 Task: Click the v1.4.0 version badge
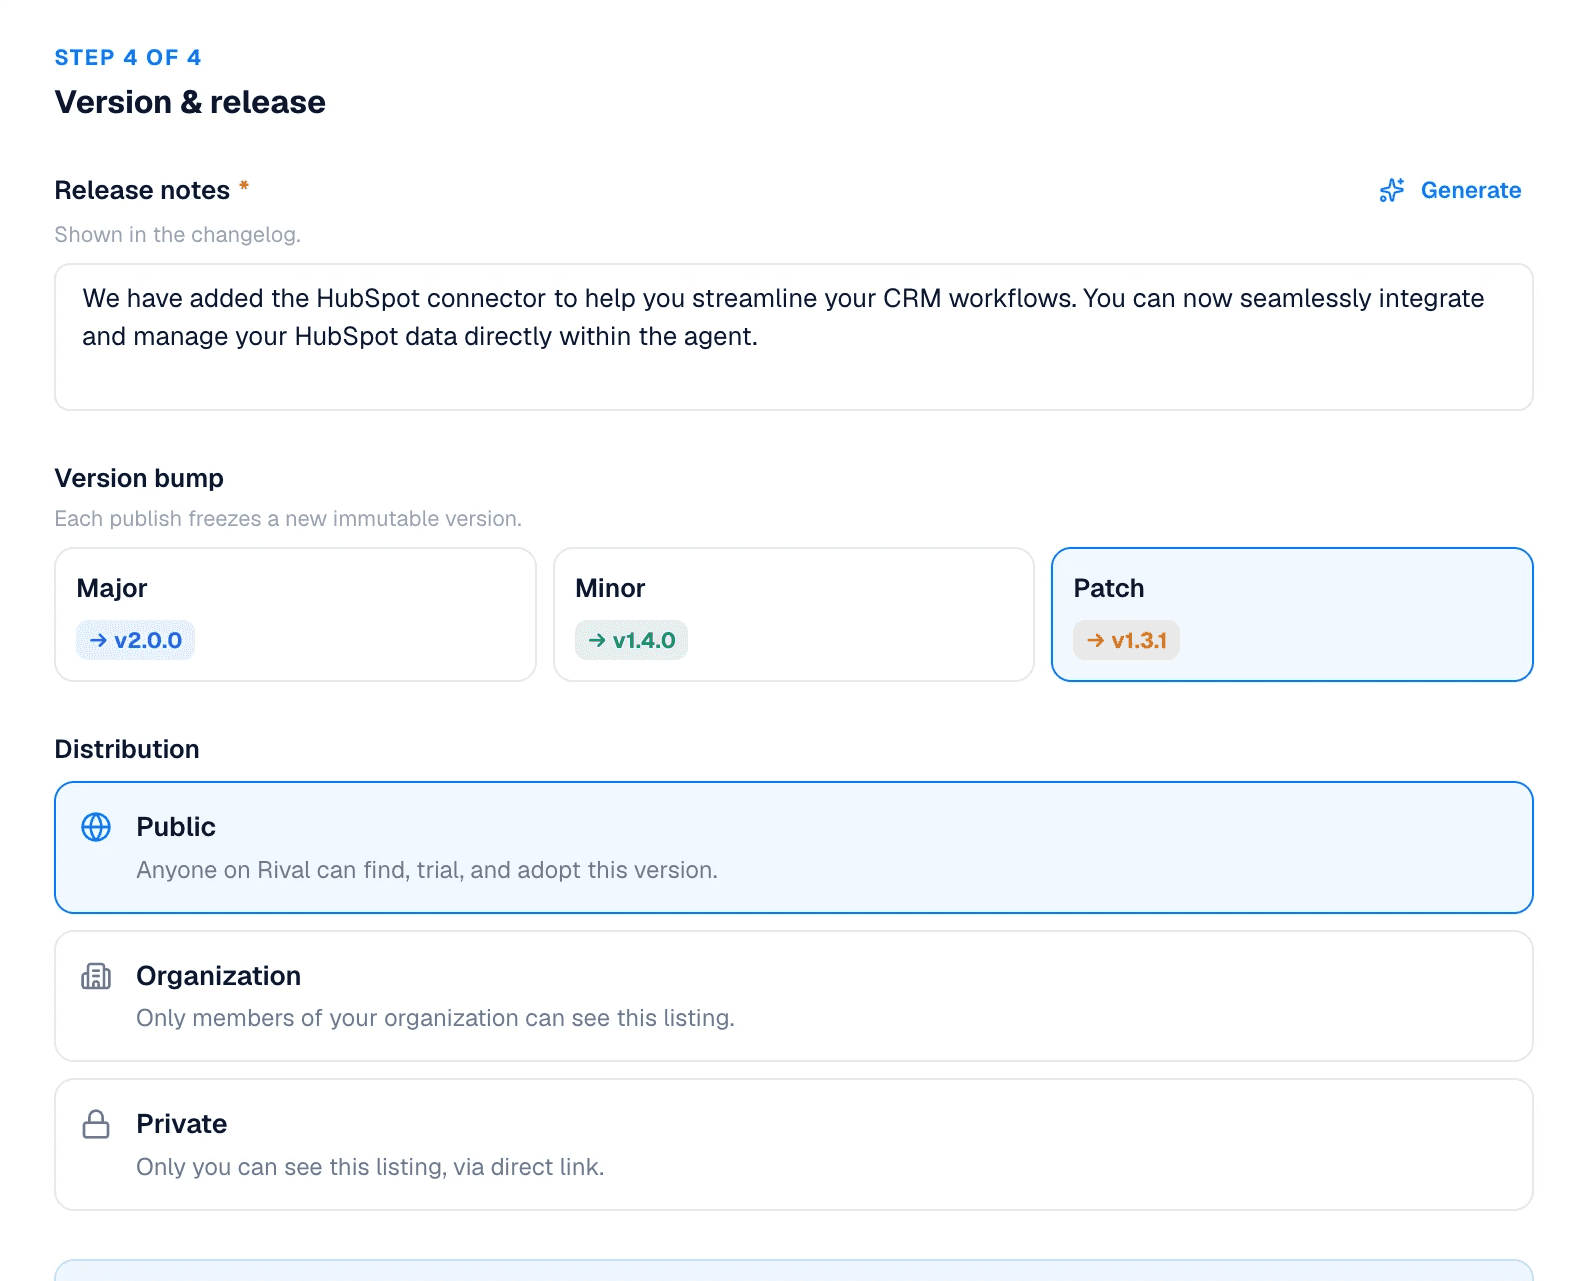click(x=631, y=640)
